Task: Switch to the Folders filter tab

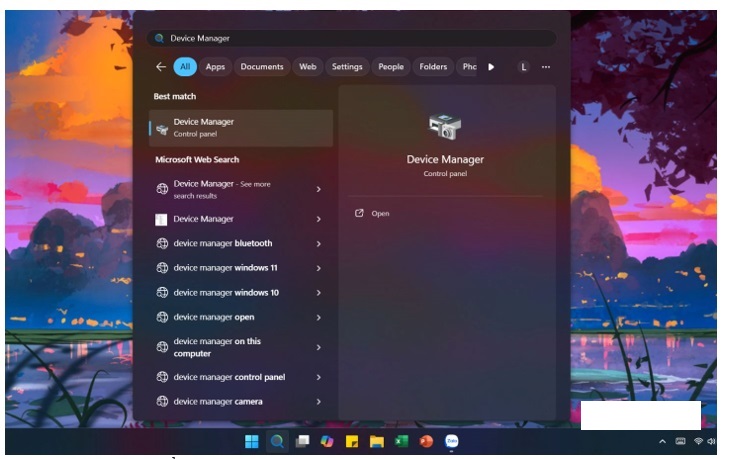Action: (433, 67)
